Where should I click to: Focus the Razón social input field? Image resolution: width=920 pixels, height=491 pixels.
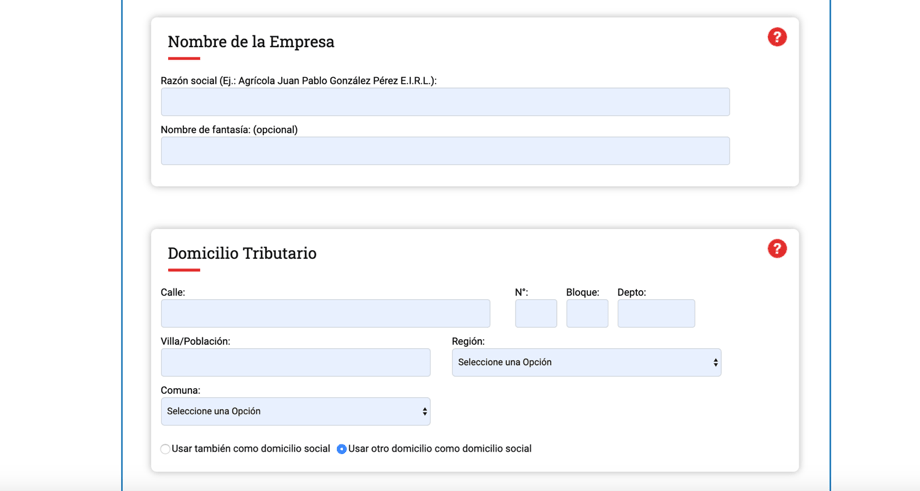pyautogui.click(x=445, y=102)
